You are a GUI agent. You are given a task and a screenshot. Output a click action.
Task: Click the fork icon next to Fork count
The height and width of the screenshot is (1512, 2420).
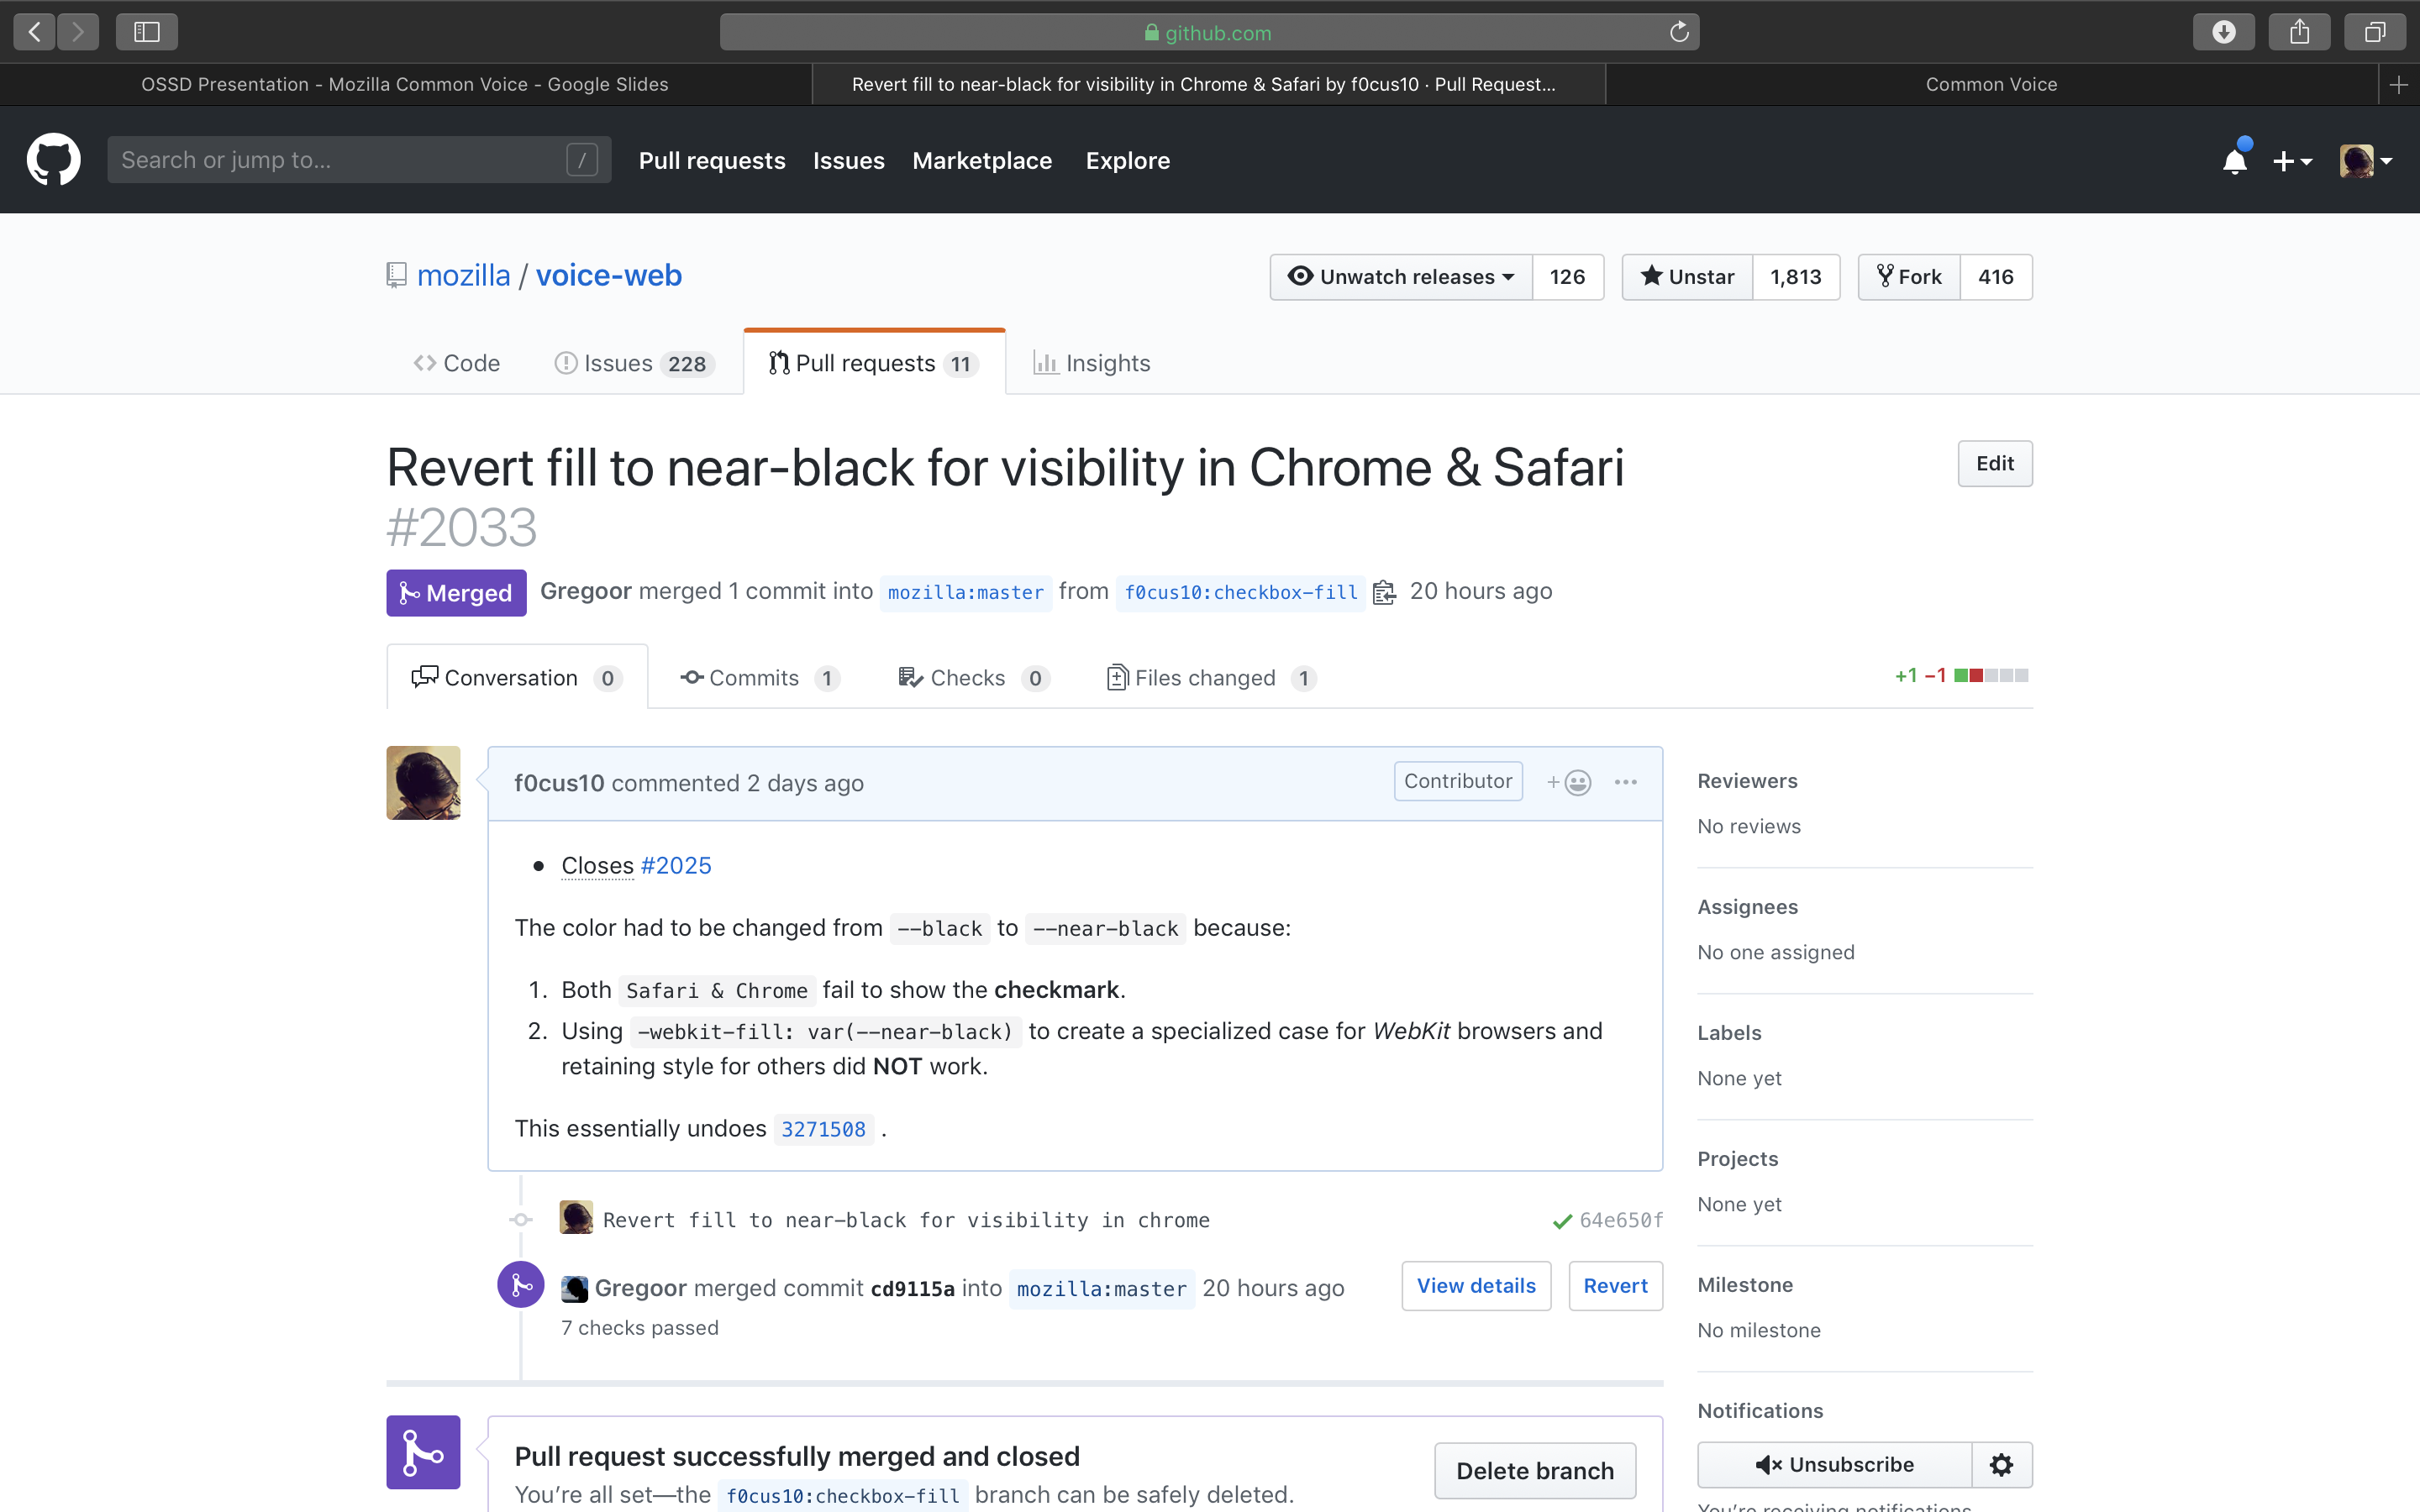tap(1887, 276)
